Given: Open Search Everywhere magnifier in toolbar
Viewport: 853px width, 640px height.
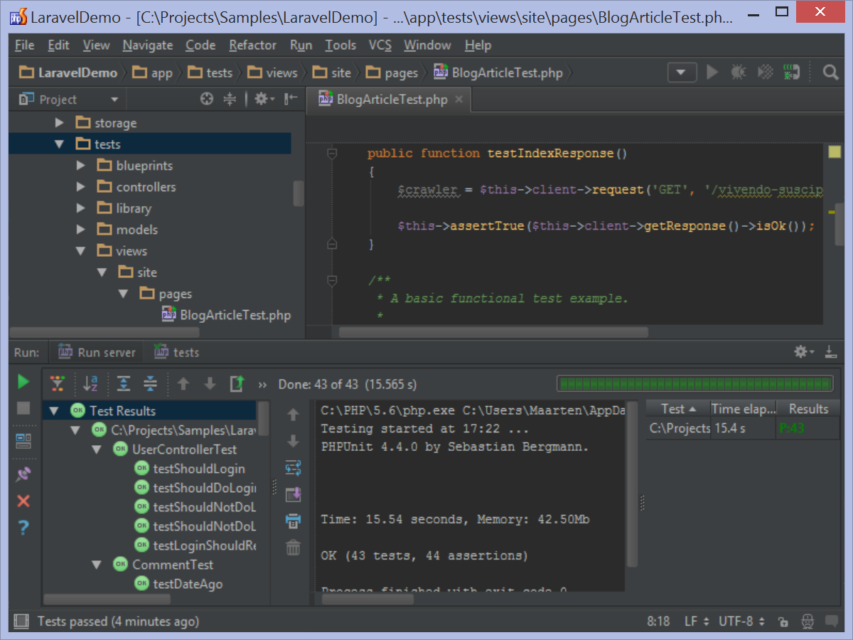Looking at the screenshot, I should point(831,72).
